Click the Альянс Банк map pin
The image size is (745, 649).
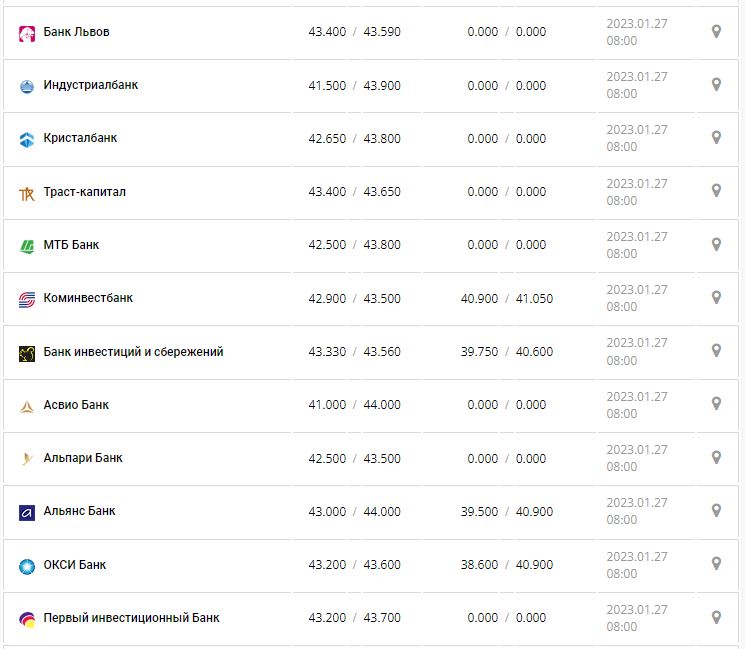(716, 511)
